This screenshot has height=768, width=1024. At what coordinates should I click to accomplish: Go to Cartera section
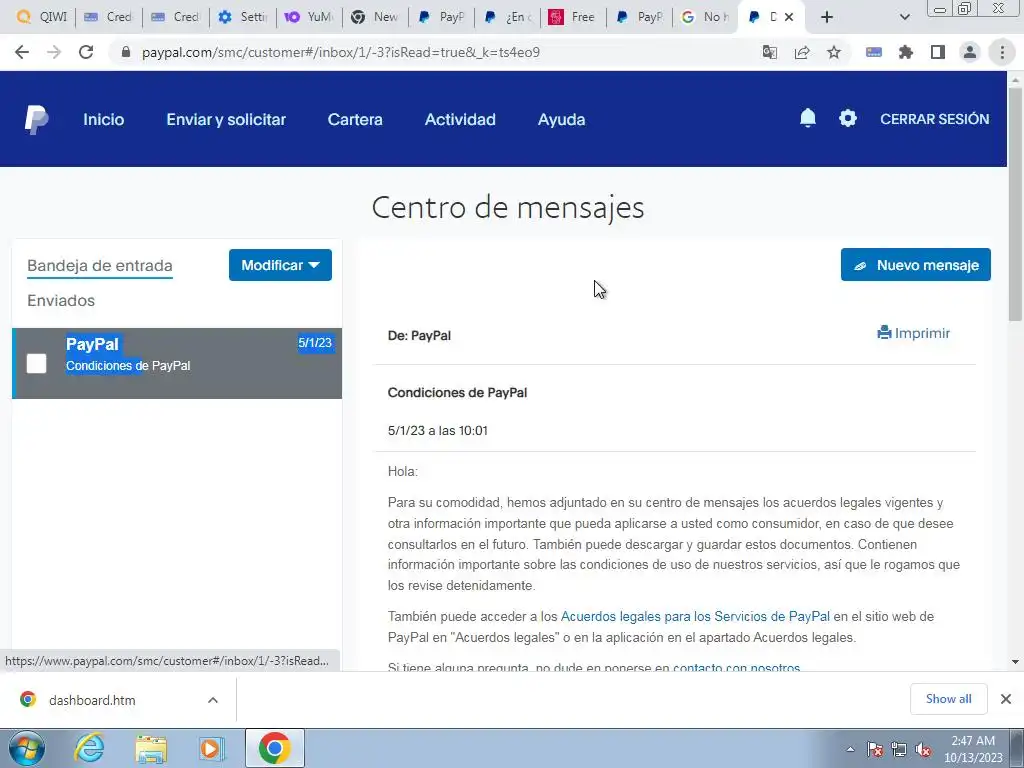[355, 120]
